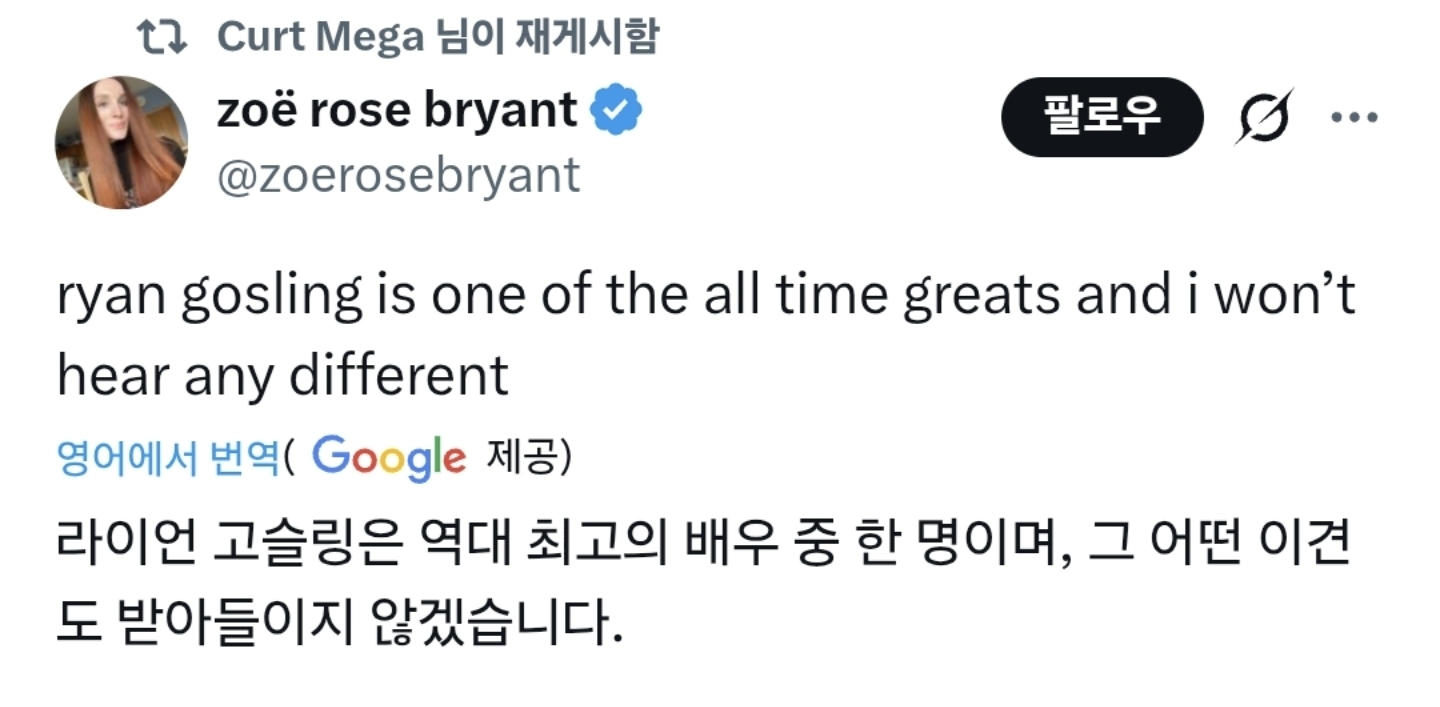Click the repost arrows icon above the tweet
Viewport: 1440px width, 707px height.
(162, 37)
